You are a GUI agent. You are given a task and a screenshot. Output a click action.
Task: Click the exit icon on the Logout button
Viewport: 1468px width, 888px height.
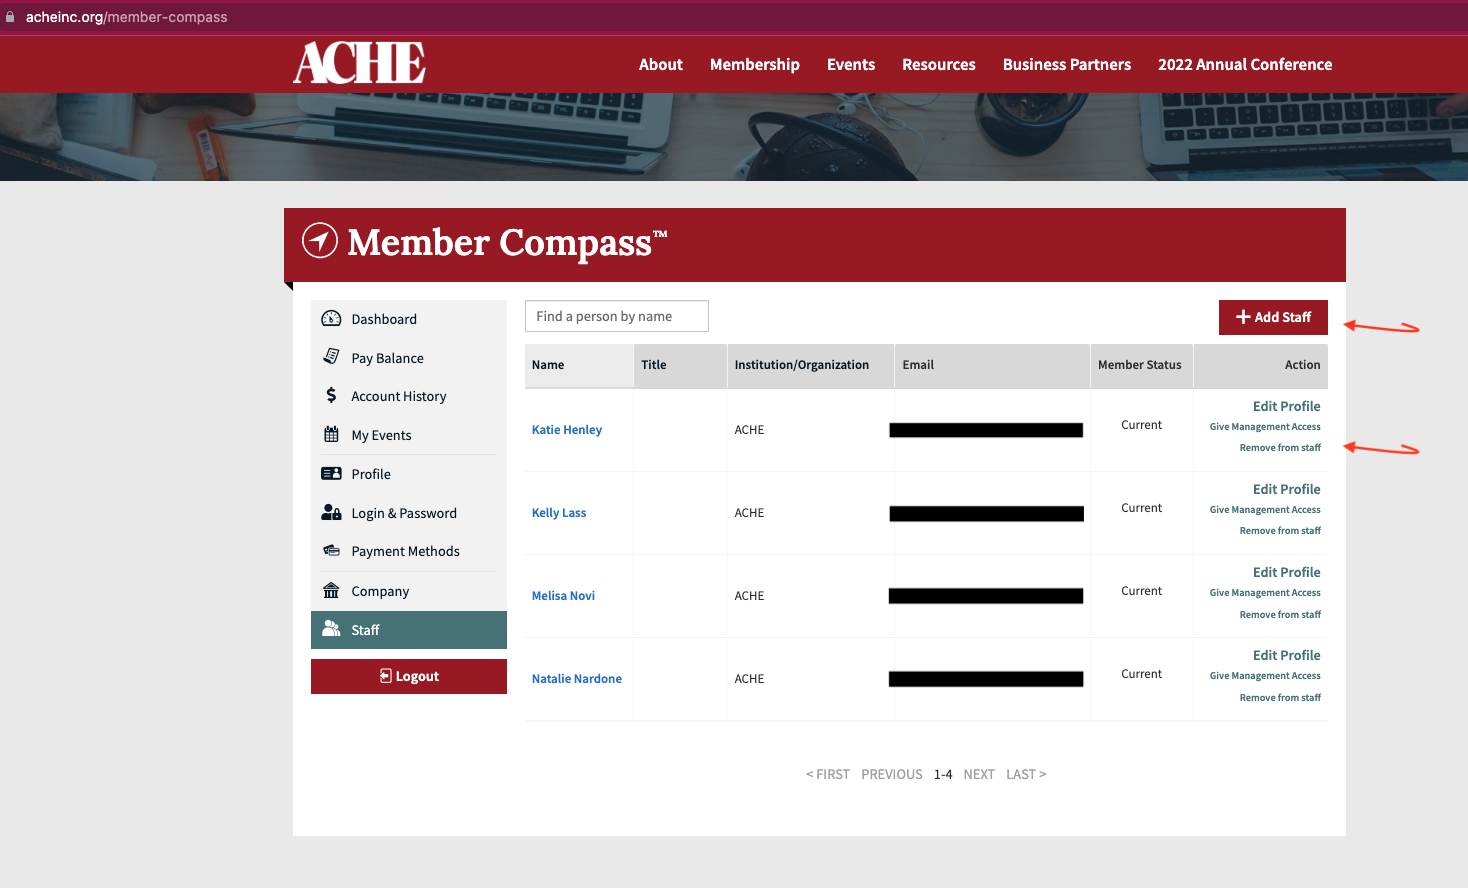point(385,676)
